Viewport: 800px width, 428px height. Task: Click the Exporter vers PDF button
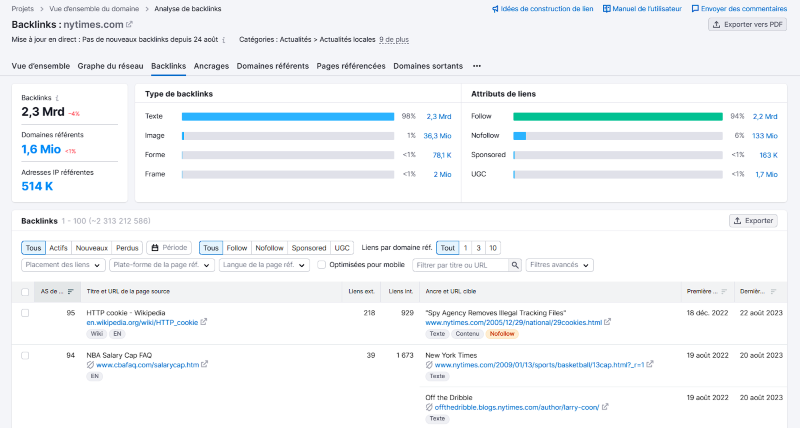(x=747, y=24)
